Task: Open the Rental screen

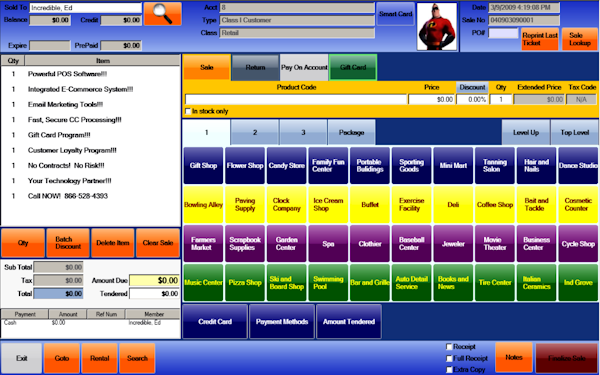Action: click(x=99, y=359)
